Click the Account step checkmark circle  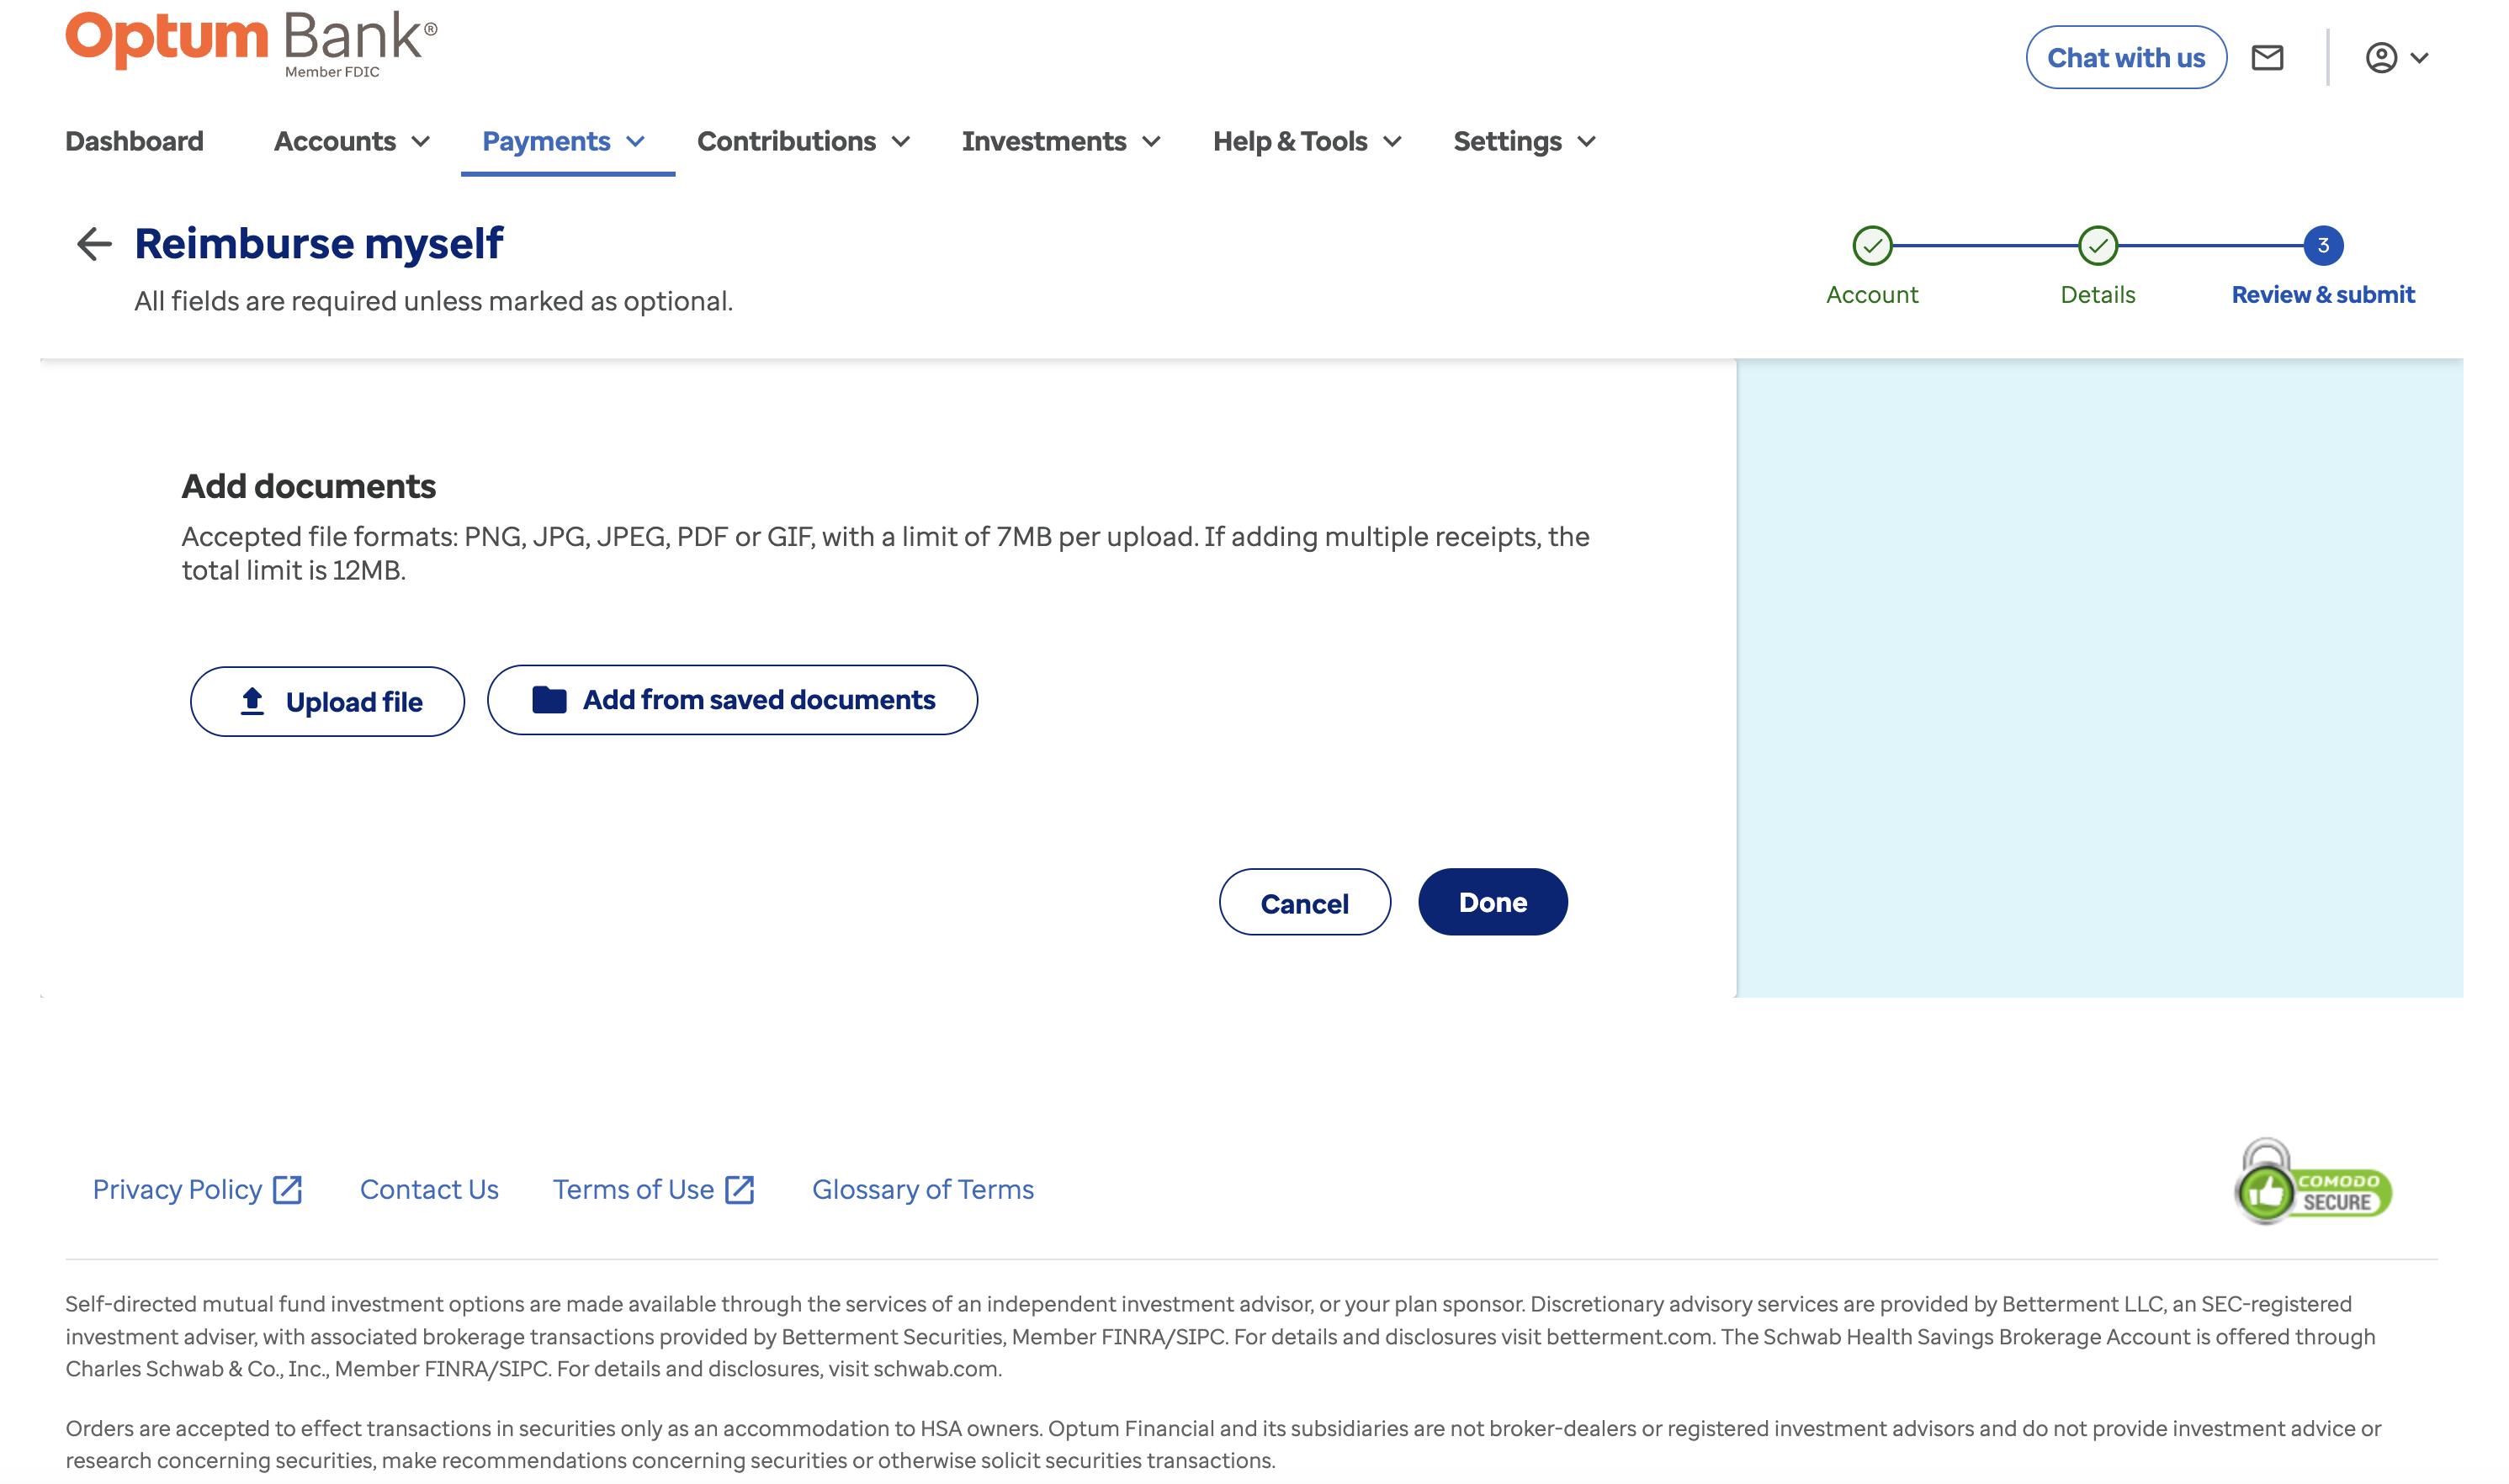click(1871, 245)
